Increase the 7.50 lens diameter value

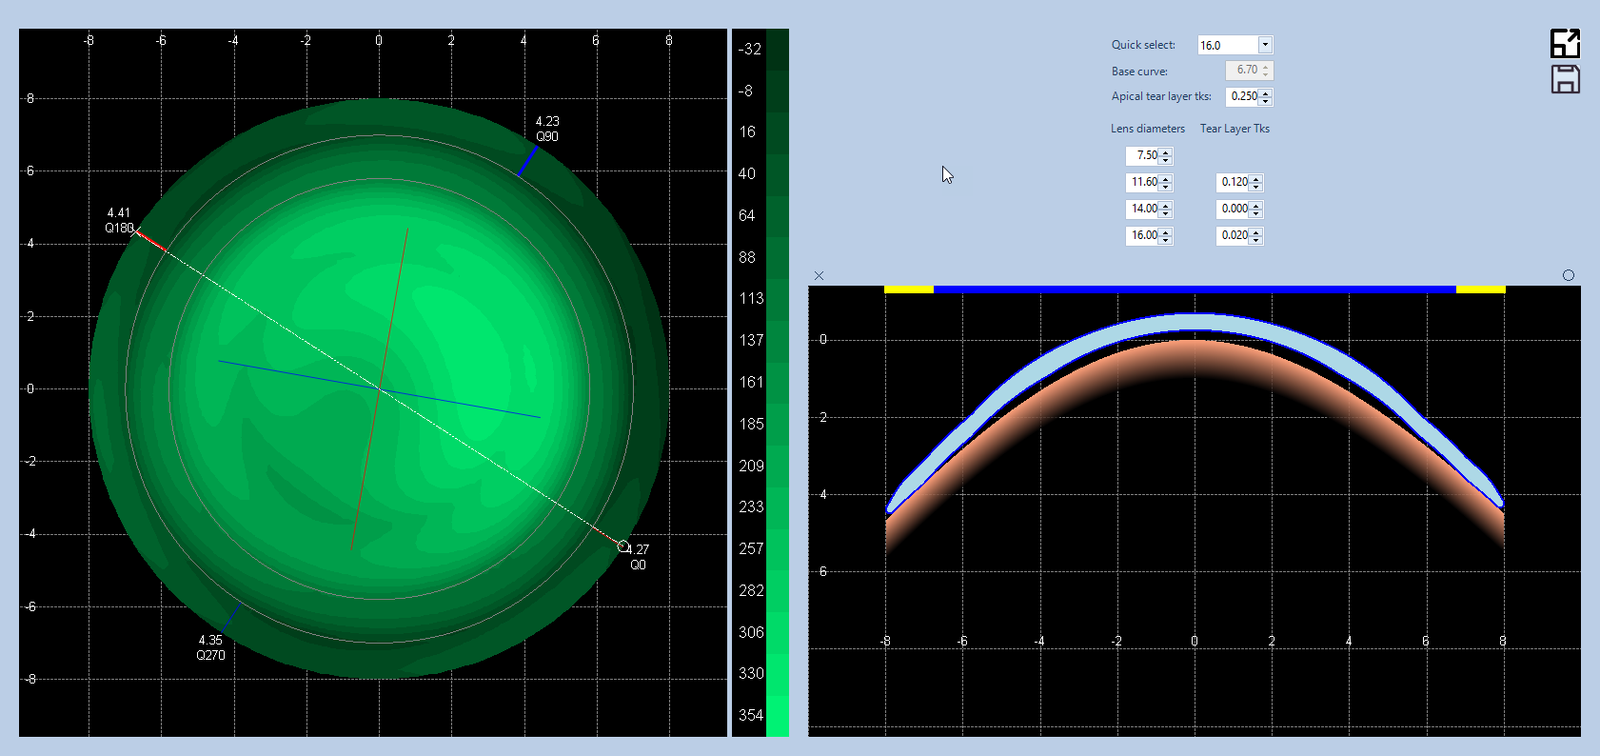(1166, 152)
